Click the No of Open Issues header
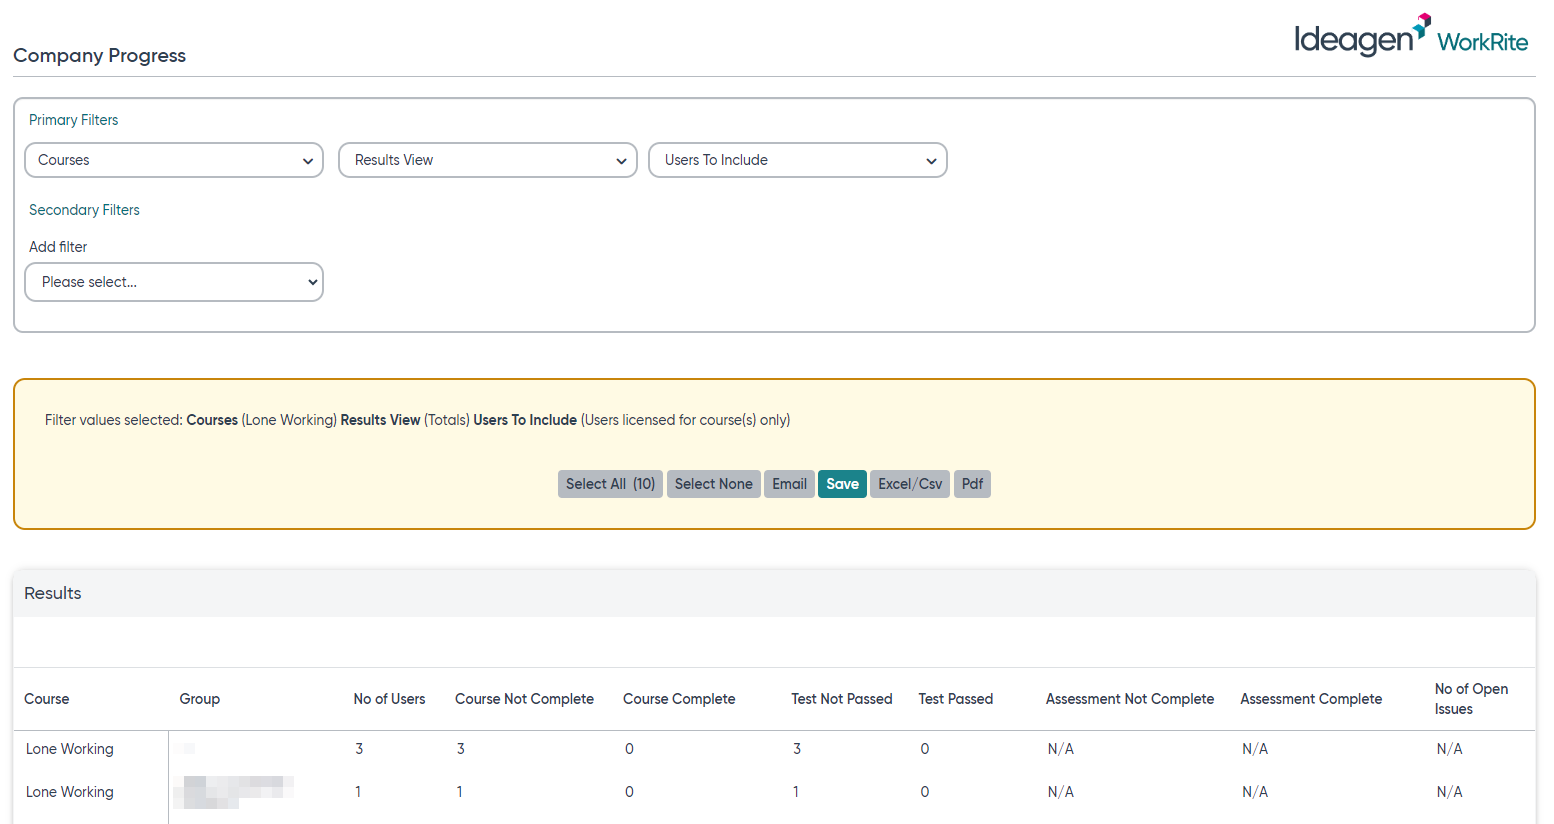 tap(1471, 699)
